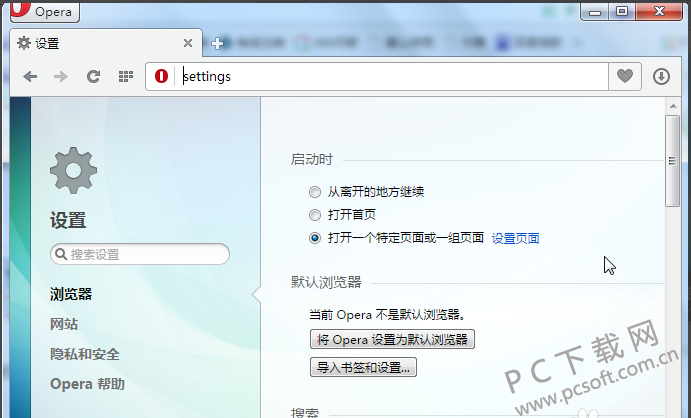
Task: Maximize the Opera window
Action: tap(622, 11)
